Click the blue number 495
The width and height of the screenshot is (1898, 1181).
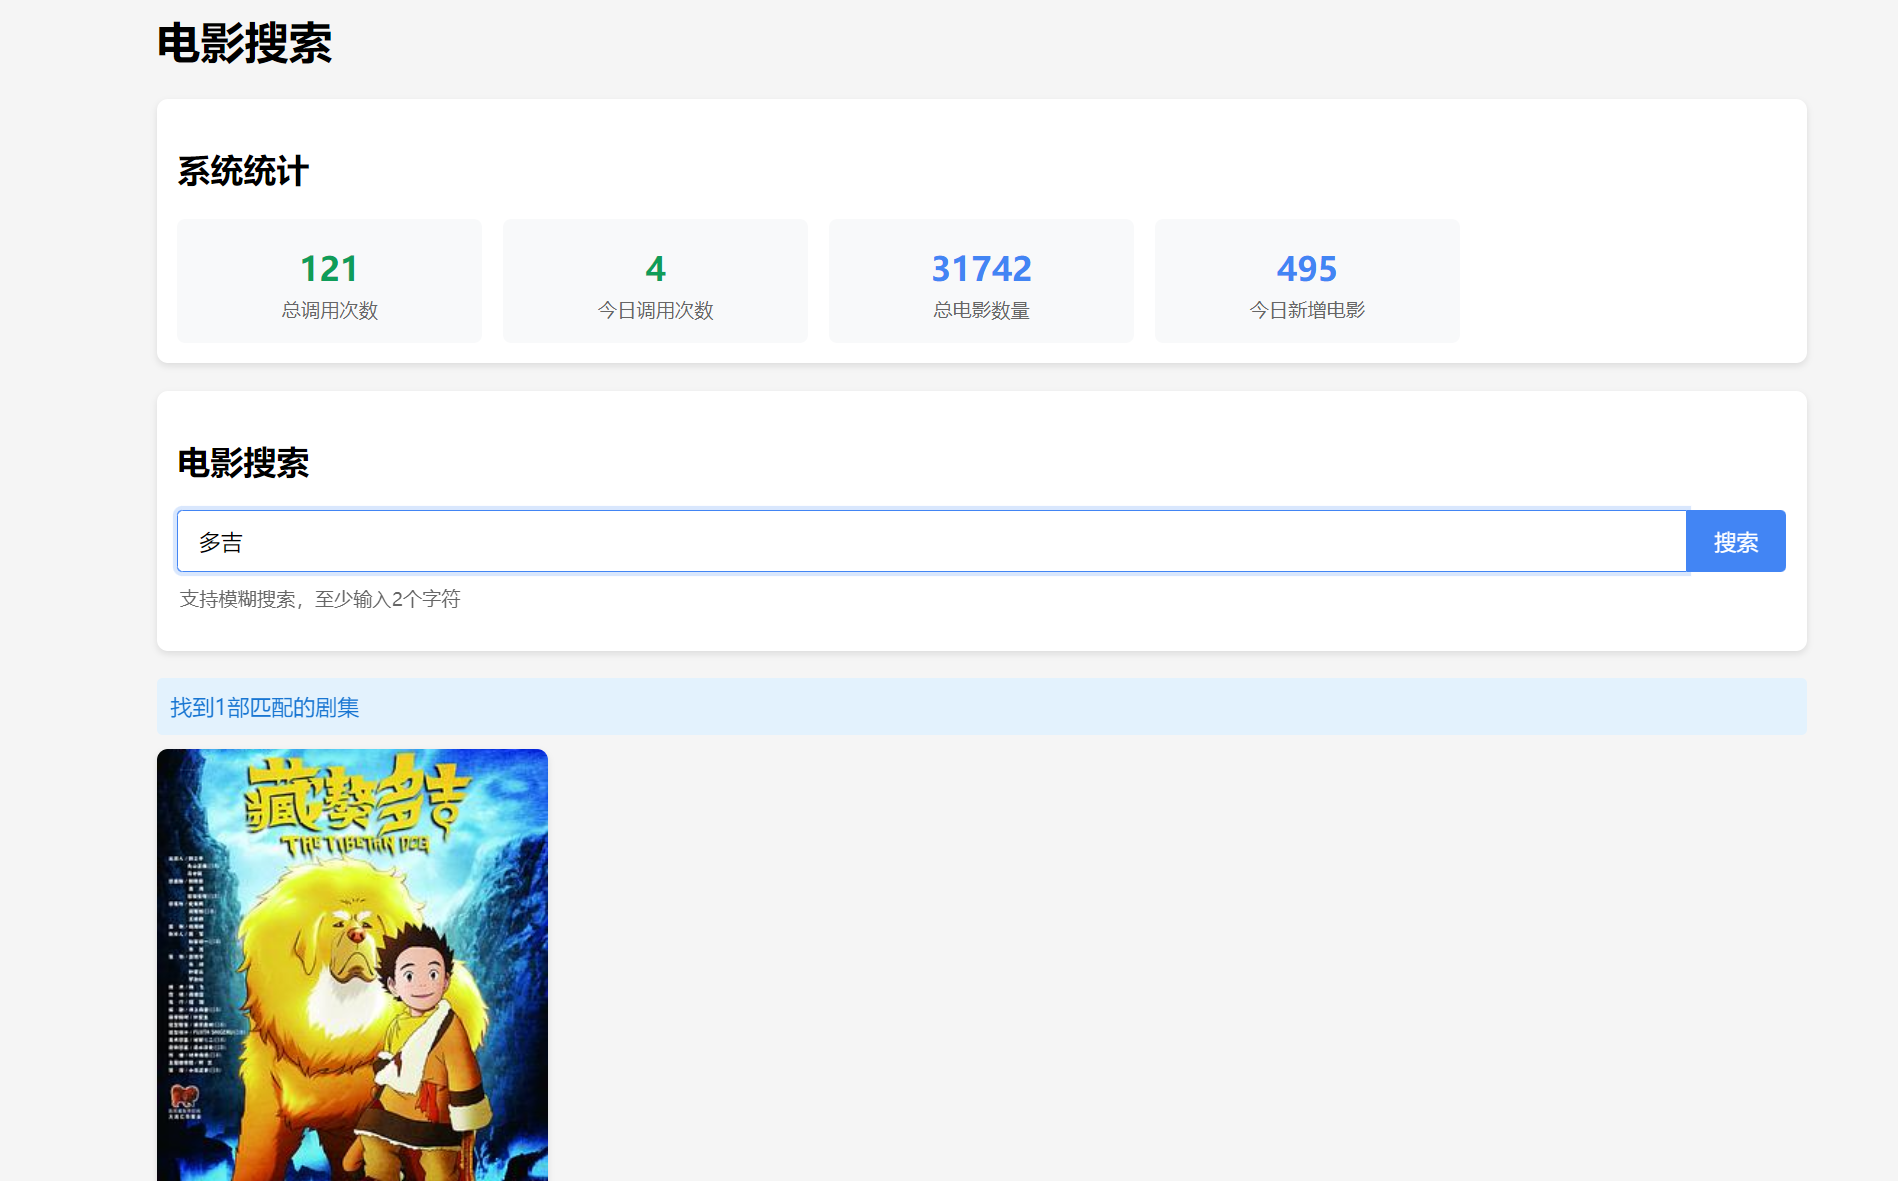click(1306, 269)
